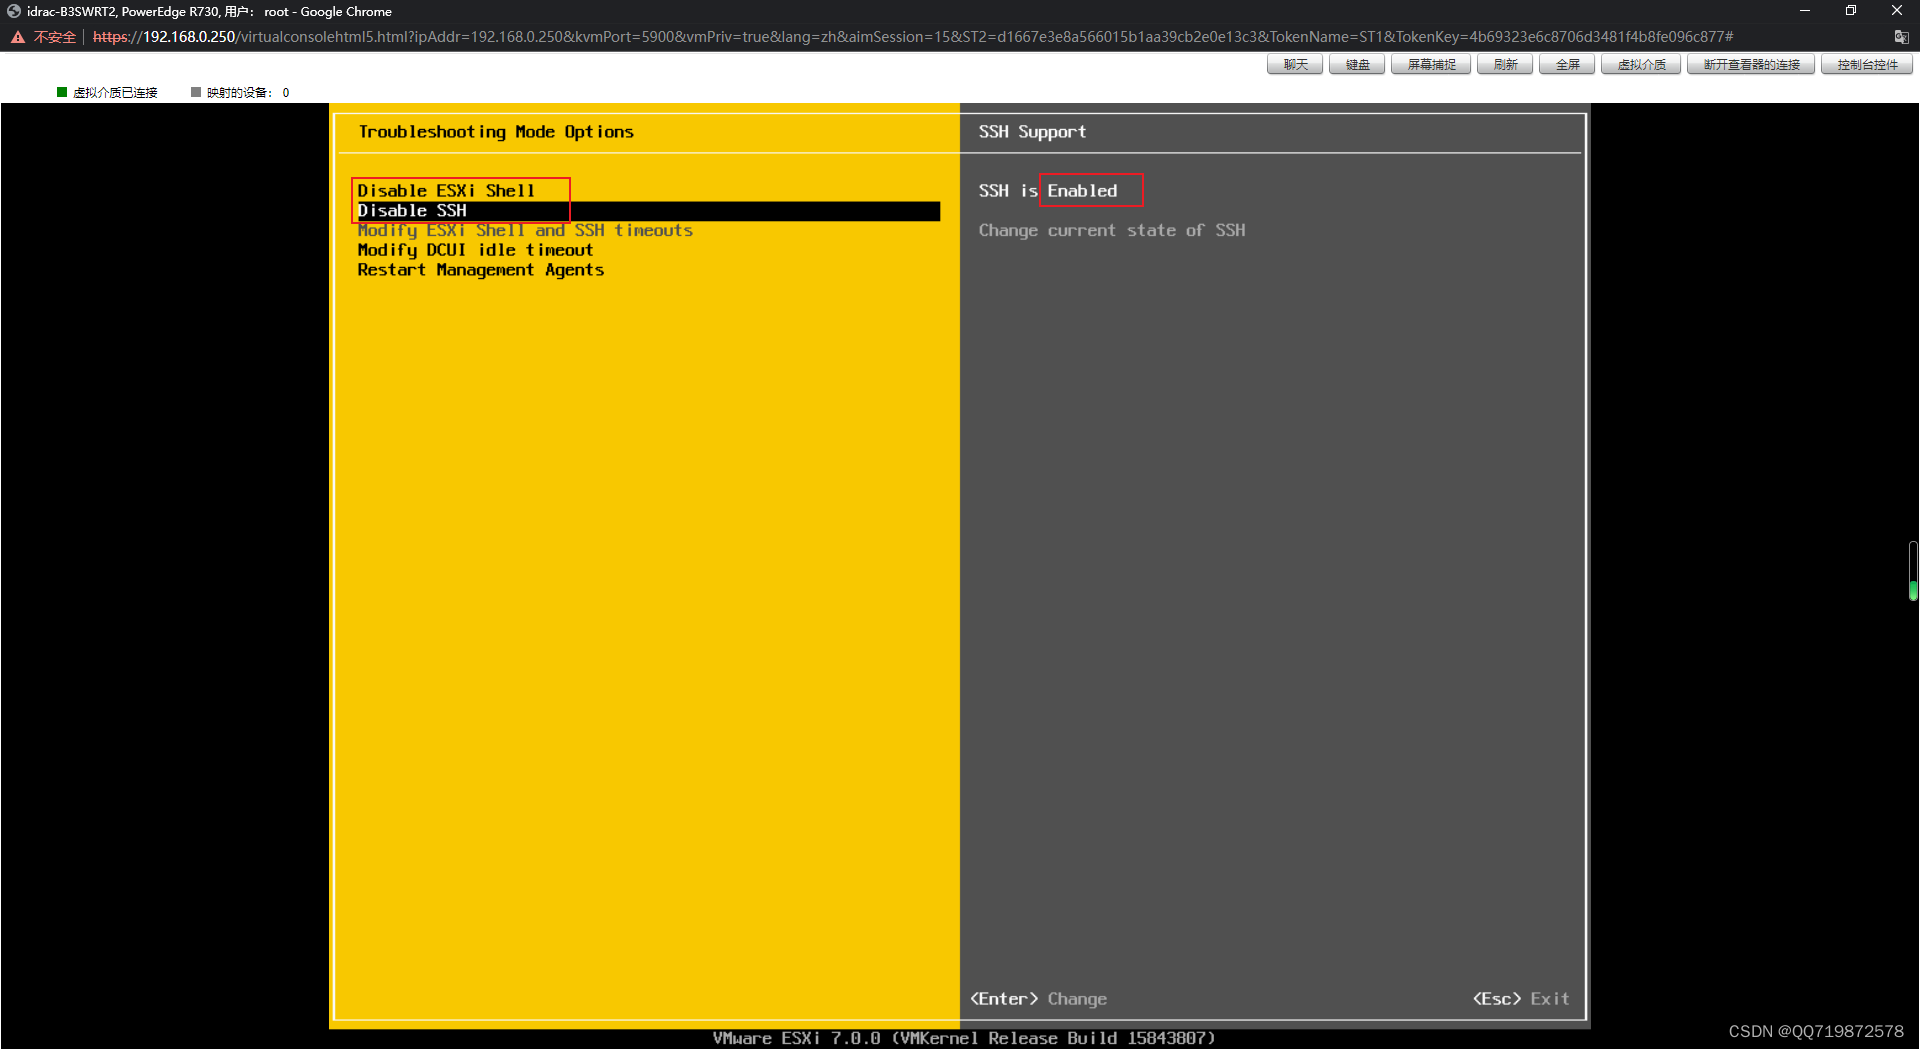The height and width of the screenshot is (1050, 1920).
Task: Restore down the Chrome window
Action: point(1851,11)
